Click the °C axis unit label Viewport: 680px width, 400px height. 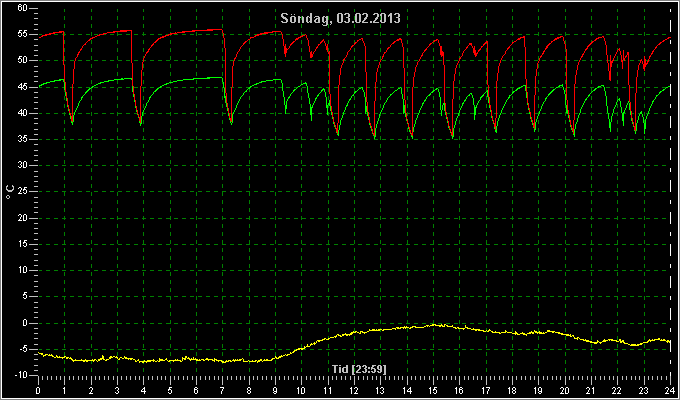(x=10, y=192)
